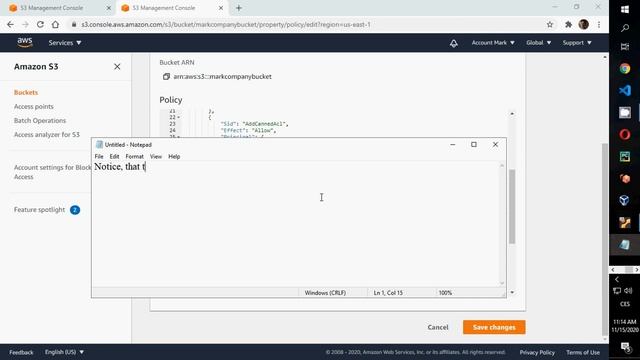Open the Global region dropdown

coord(538,42)
